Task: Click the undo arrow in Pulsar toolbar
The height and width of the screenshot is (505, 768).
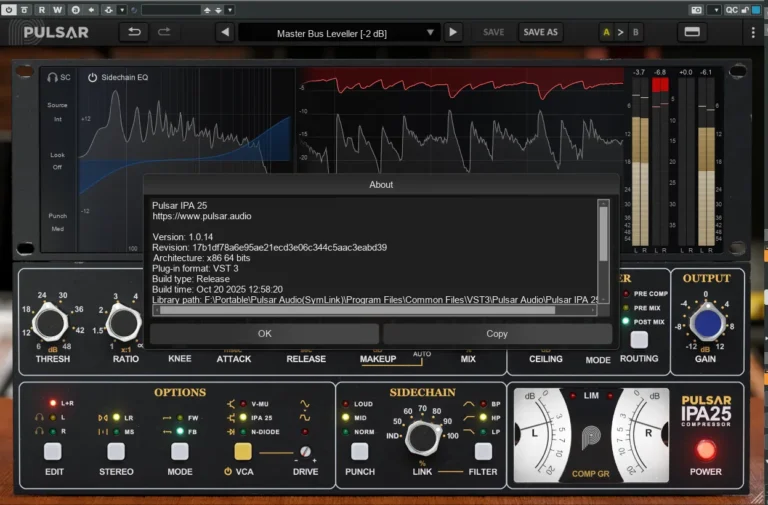Action: (134, 32)
